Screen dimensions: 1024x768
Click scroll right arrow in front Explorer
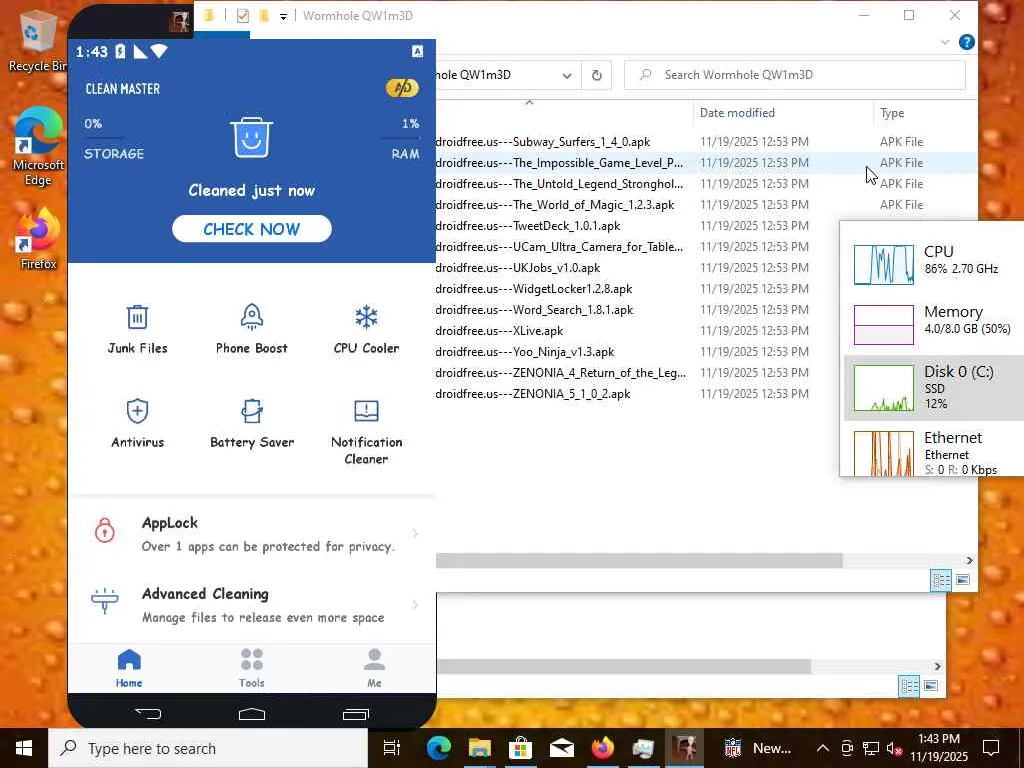[x=969, y=560]
